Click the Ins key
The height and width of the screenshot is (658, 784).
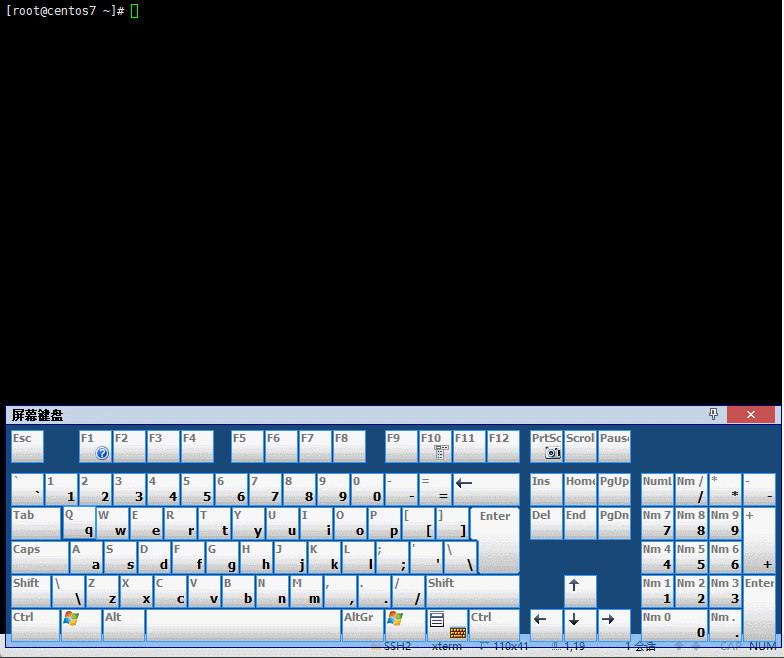point(546,490)
